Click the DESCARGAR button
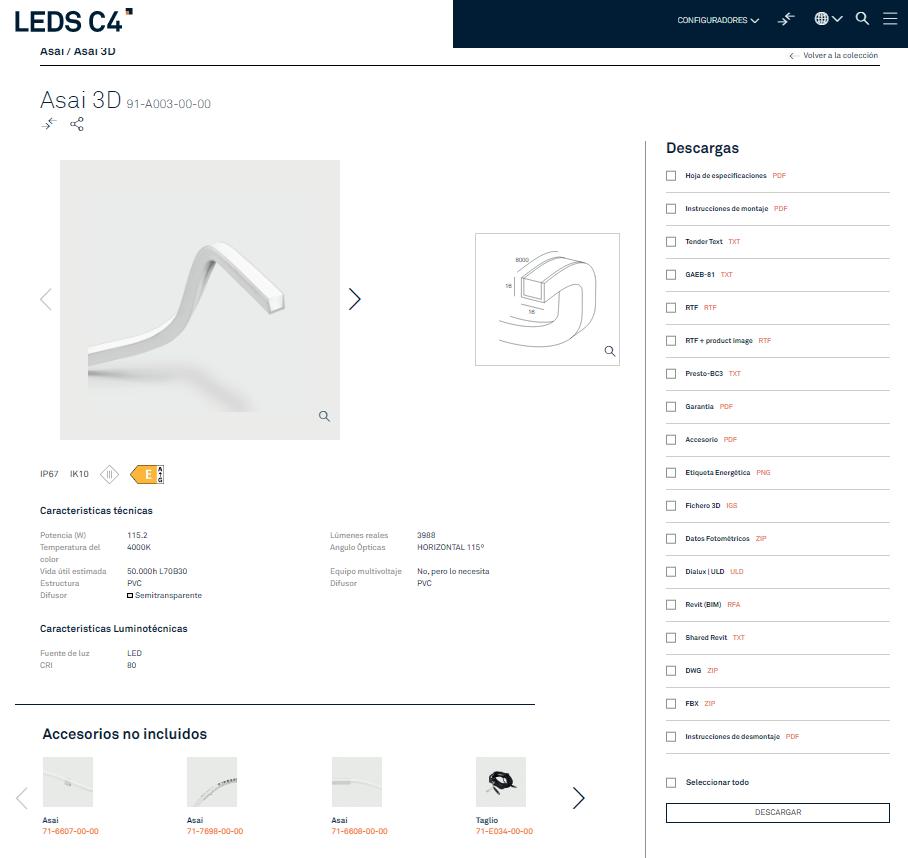Screen dimensions: 908x858 778,812
